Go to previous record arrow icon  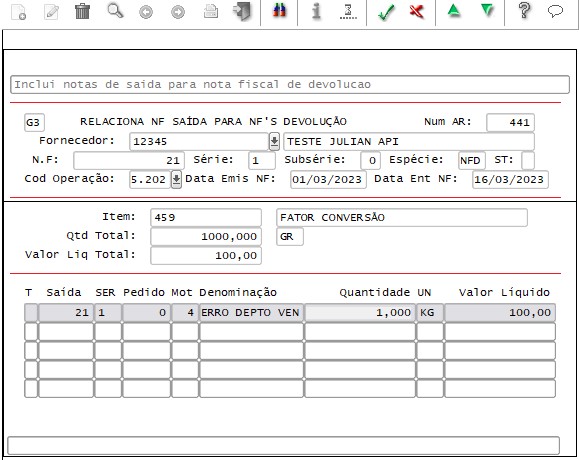[x=146, y=12]
